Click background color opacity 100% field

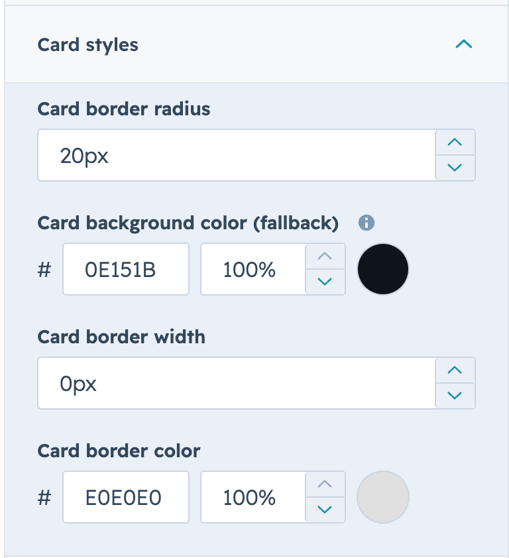253,269
